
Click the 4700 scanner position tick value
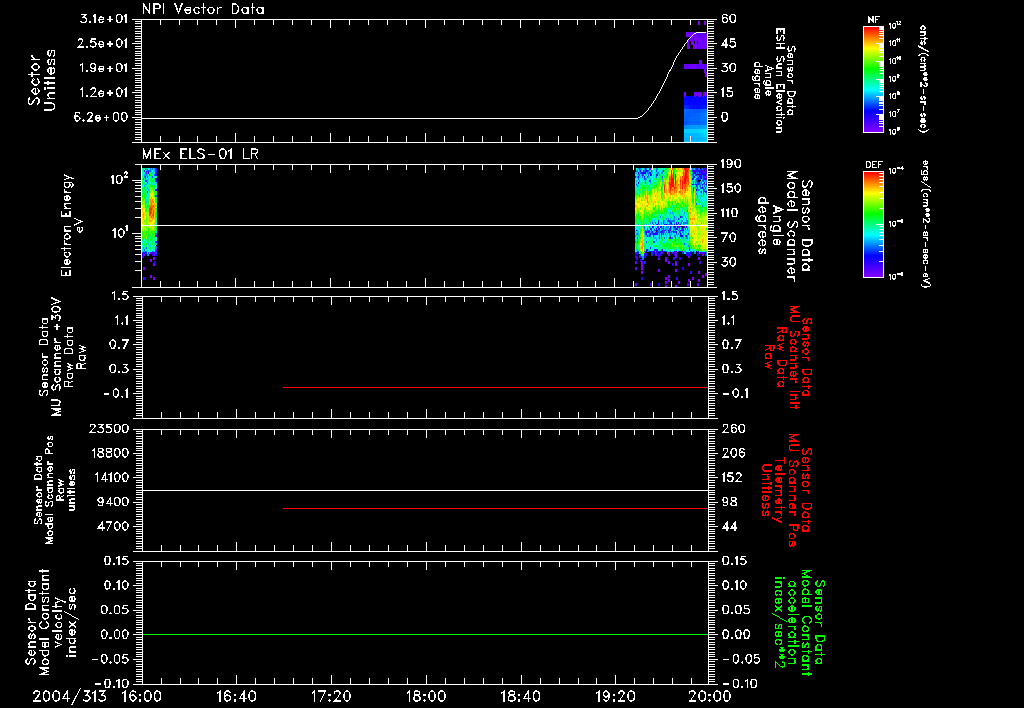[113, 526]
